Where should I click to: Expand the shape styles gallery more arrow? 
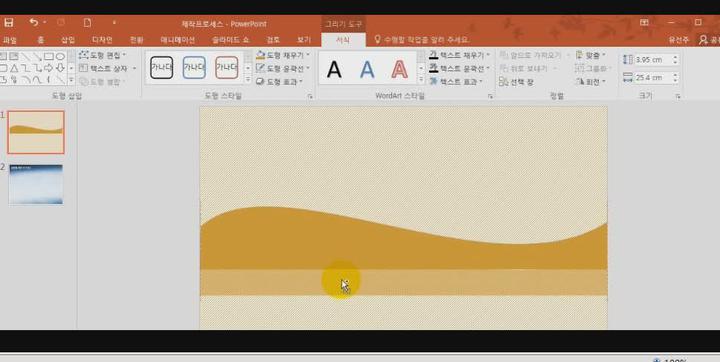[x=248, y=79]
